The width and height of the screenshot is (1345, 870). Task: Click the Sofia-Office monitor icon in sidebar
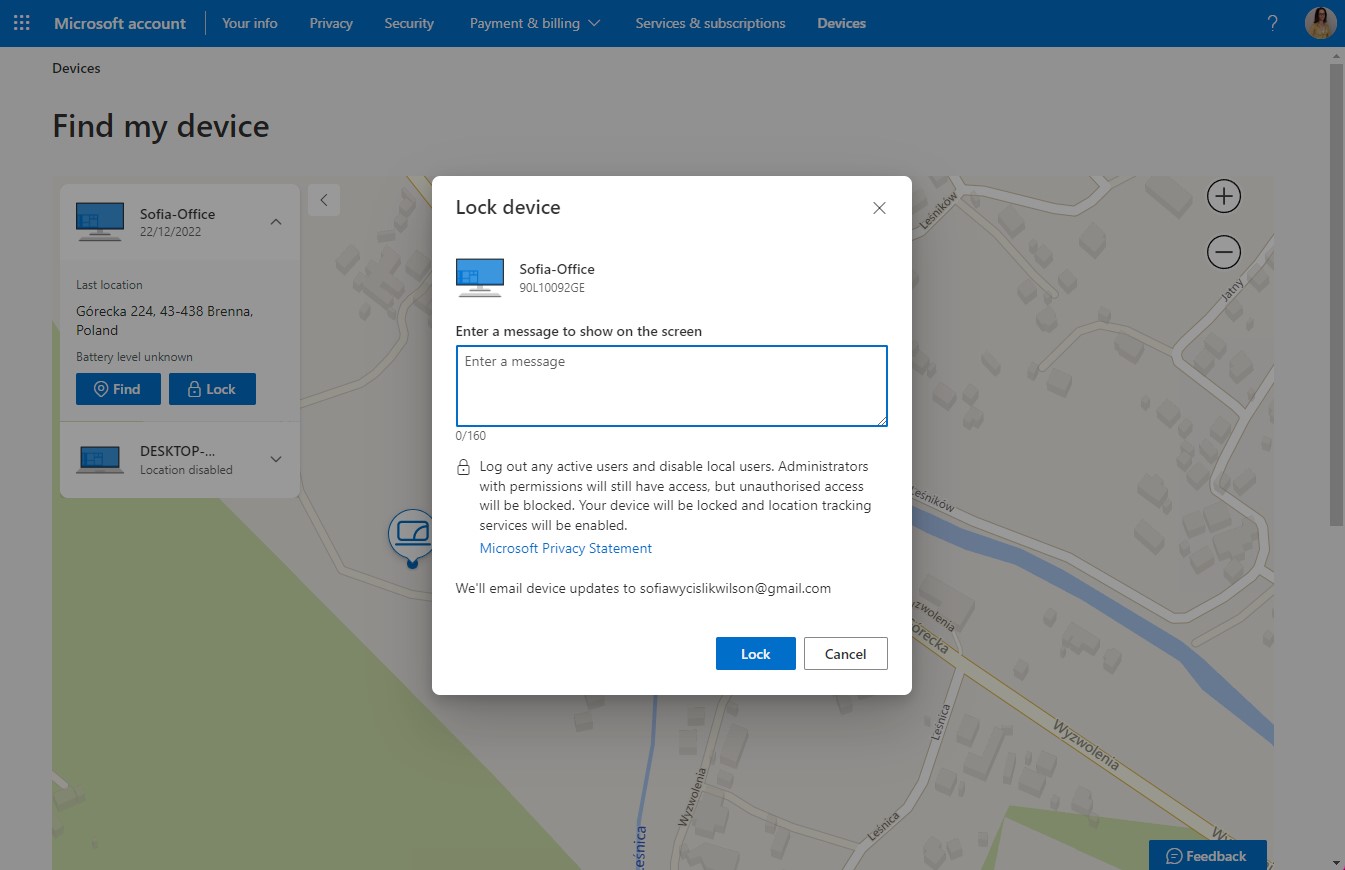(x=100, y=222)
